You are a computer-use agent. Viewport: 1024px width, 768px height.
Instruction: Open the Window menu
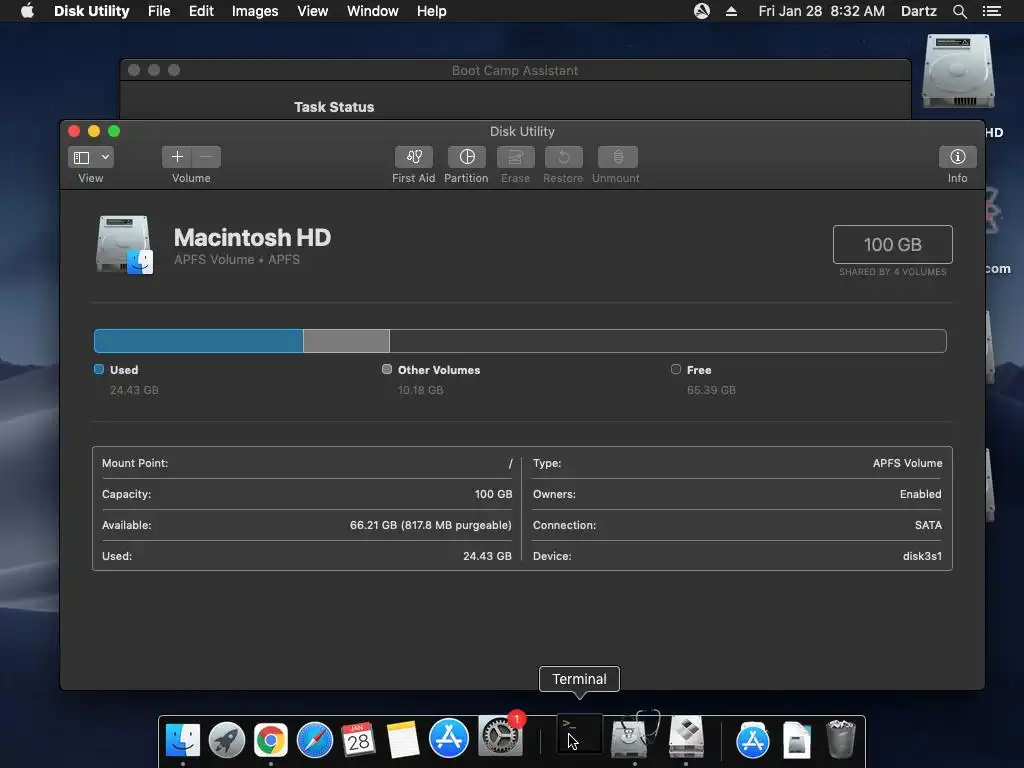(372, 11)
